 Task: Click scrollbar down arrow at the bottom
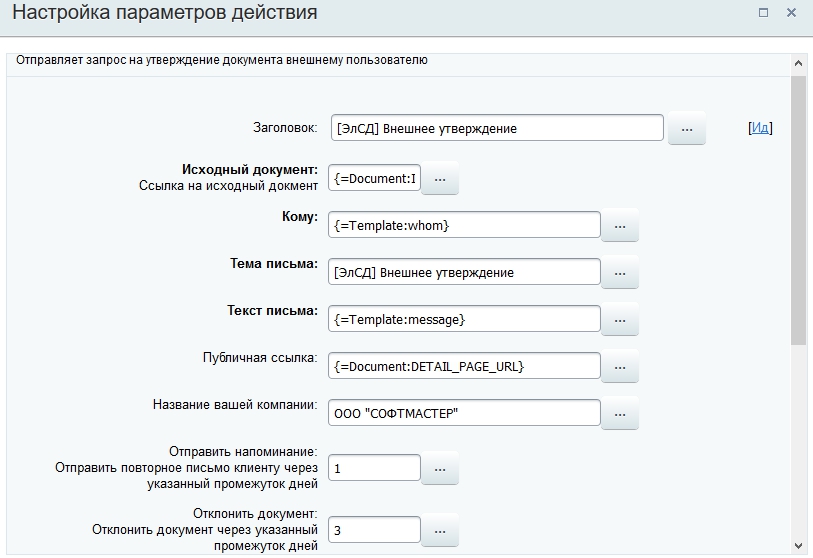click(x=798, y=545)
